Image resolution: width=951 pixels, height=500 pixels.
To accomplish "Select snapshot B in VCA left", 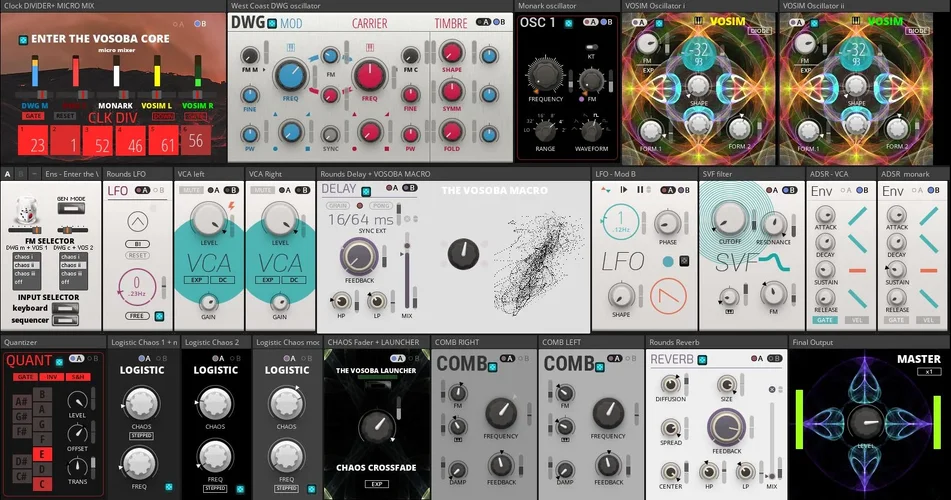I will pyautogui.click(x=231, y=190).
